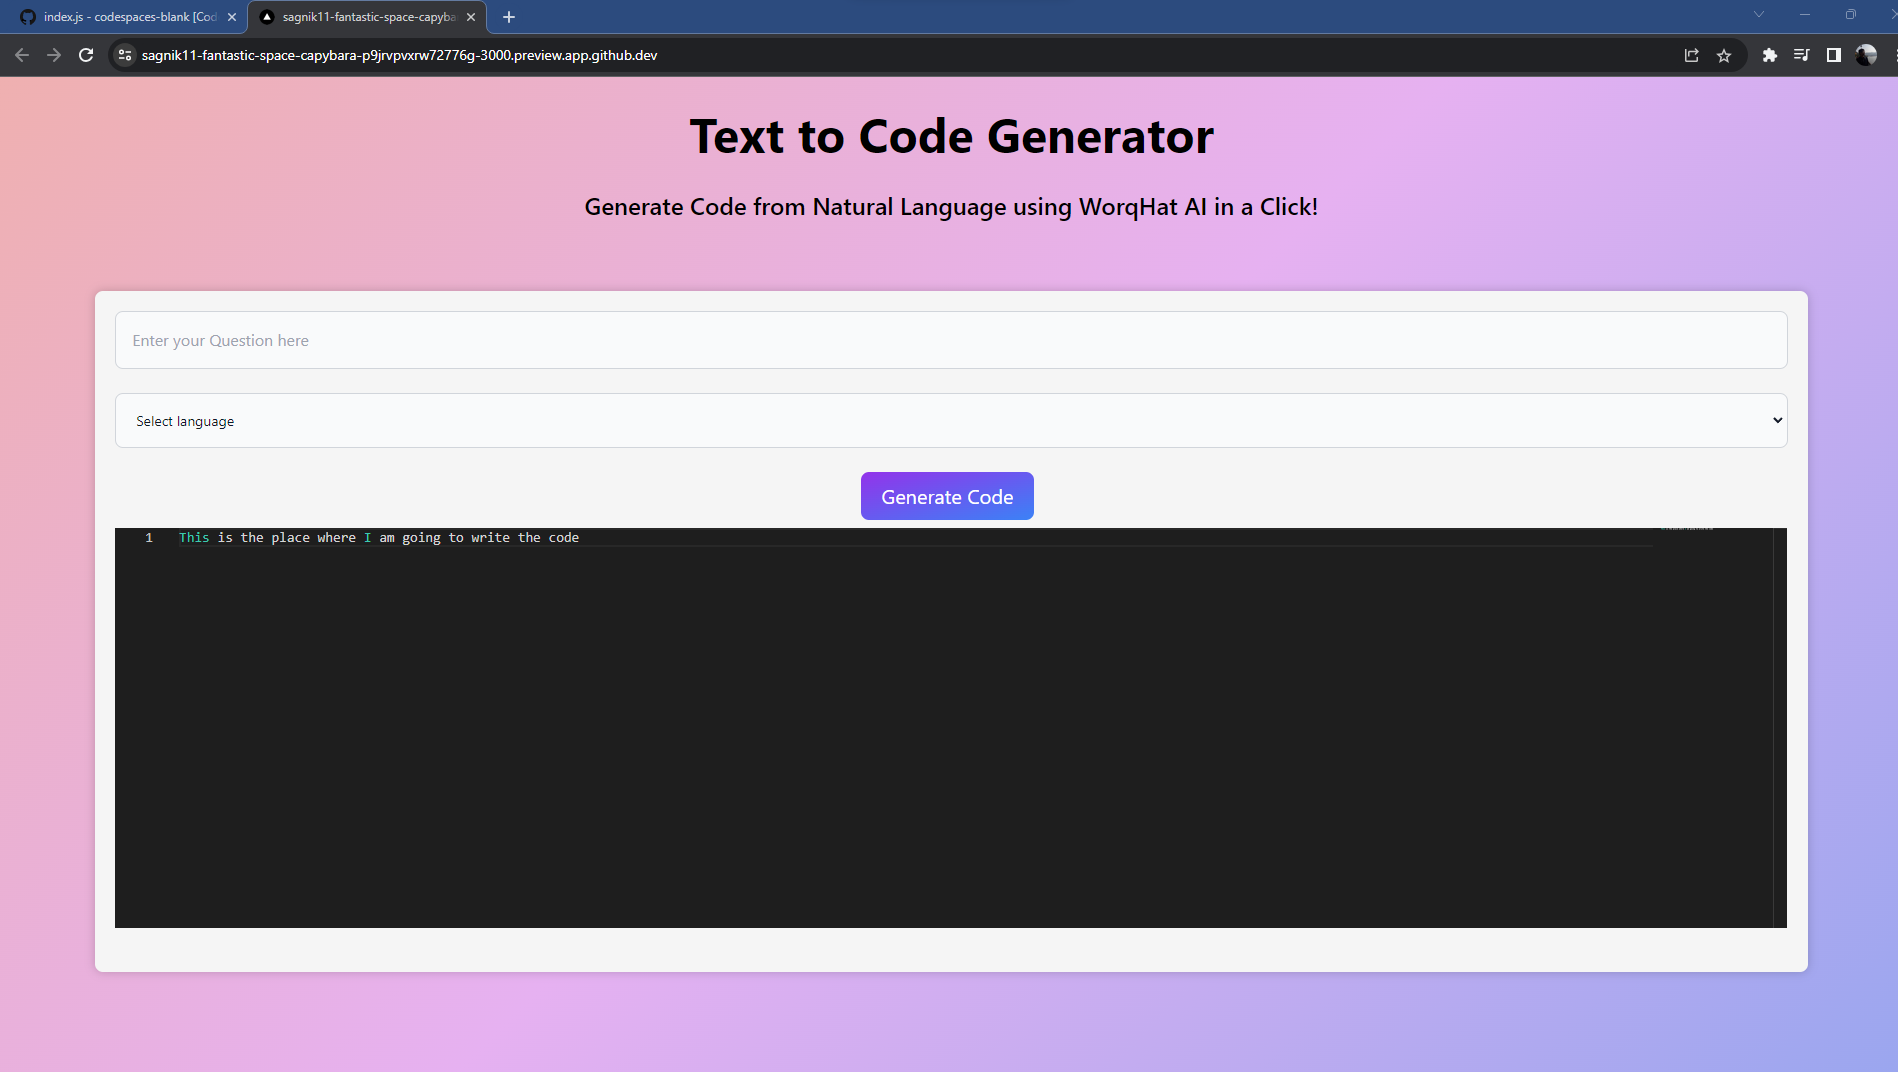This screenshot has width=1898, height=1072.
Task: Open the tab search chevron
Action: [1759, 14]
